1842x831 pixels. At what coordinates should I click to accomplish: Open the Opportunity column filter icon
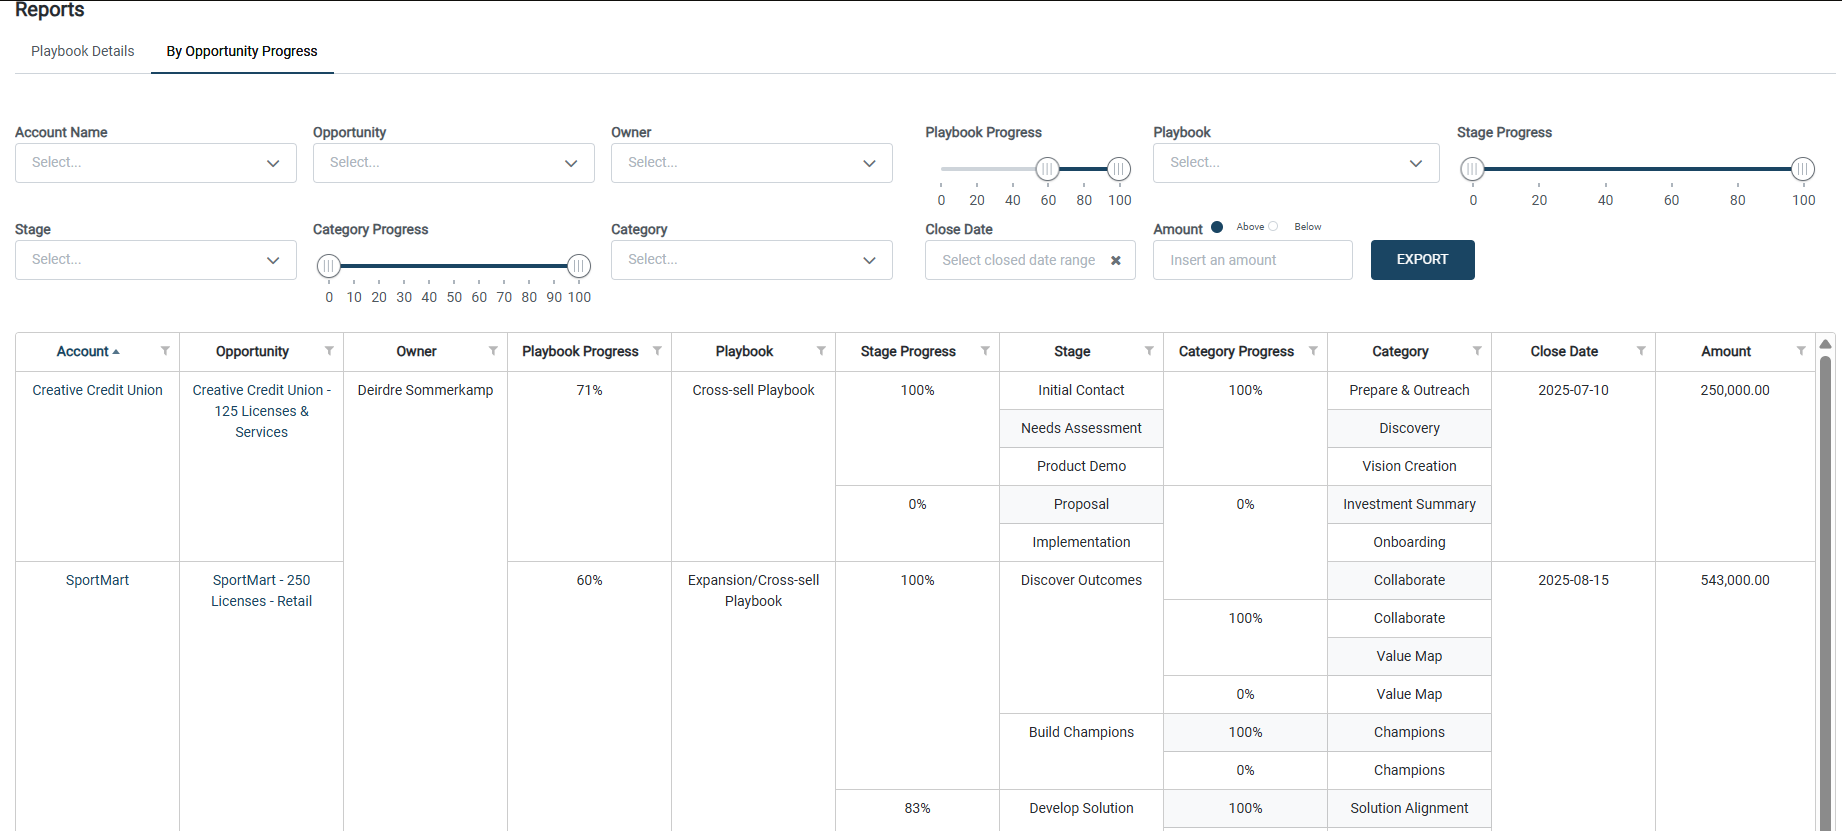click(x=329, y=351)
